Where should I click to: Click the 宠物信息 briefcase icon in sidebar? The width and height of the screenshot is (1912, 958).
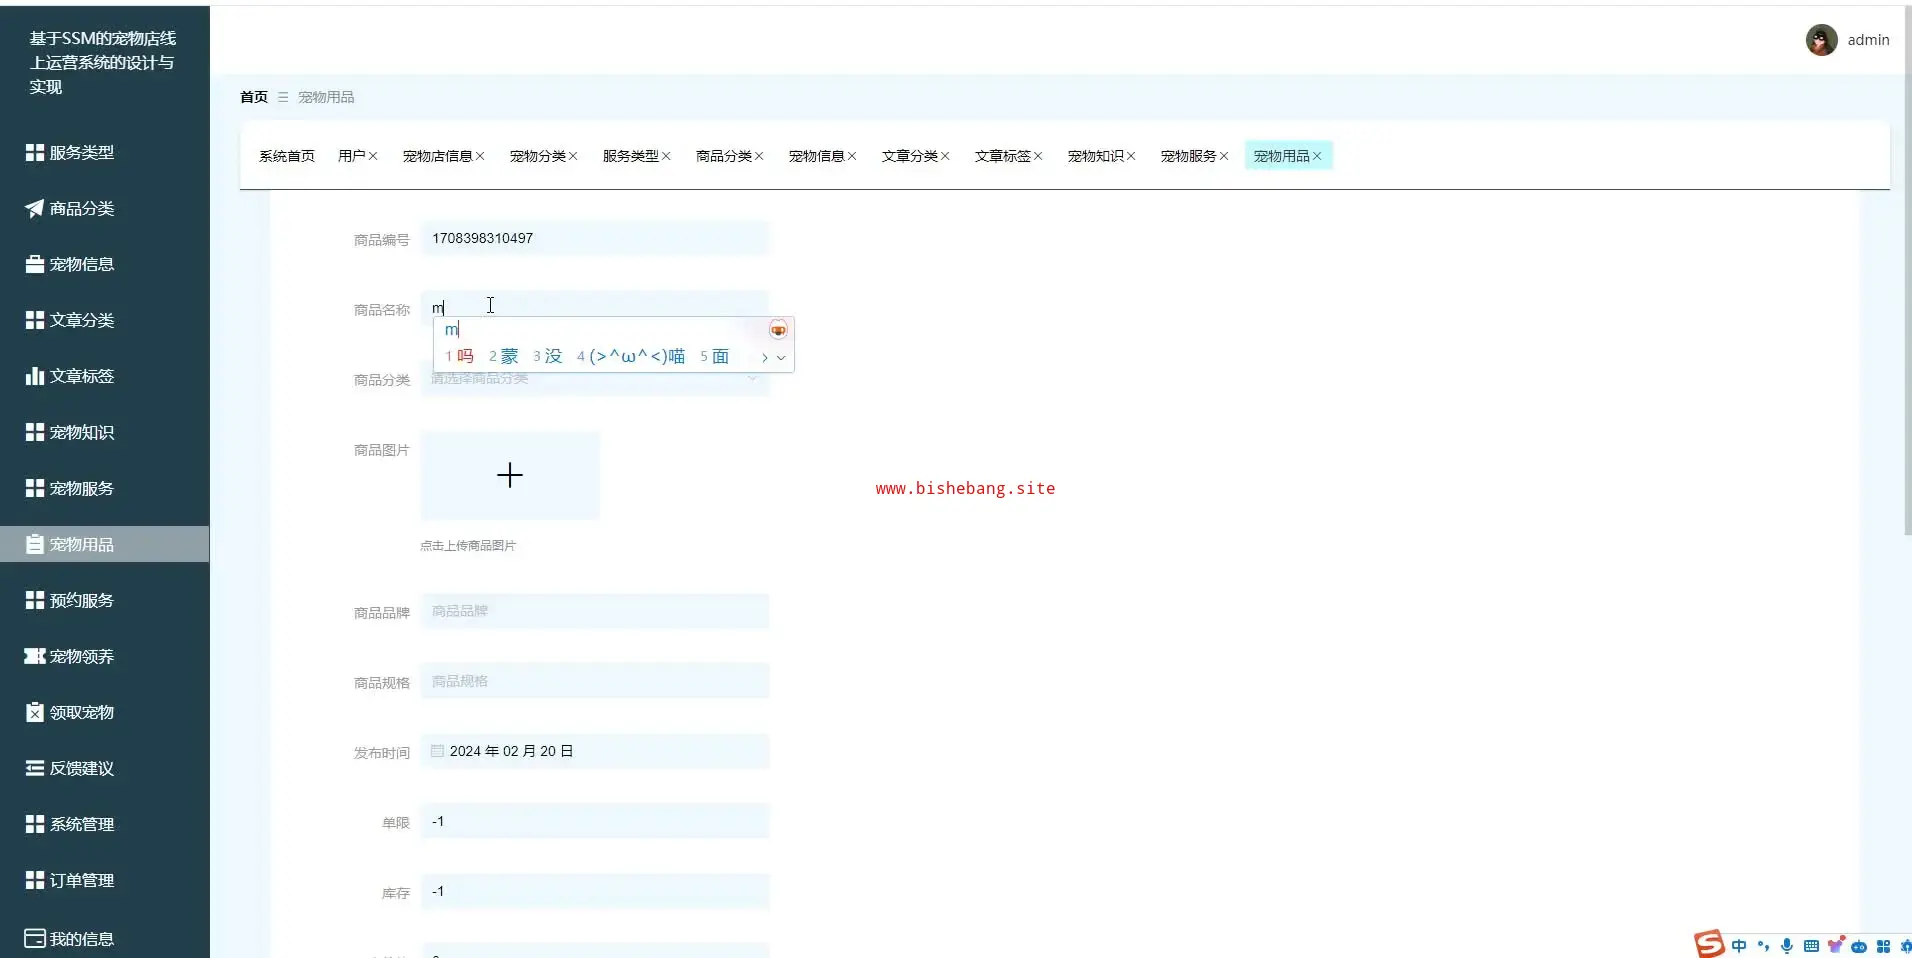pyautogui.click(x=34, y=264)
